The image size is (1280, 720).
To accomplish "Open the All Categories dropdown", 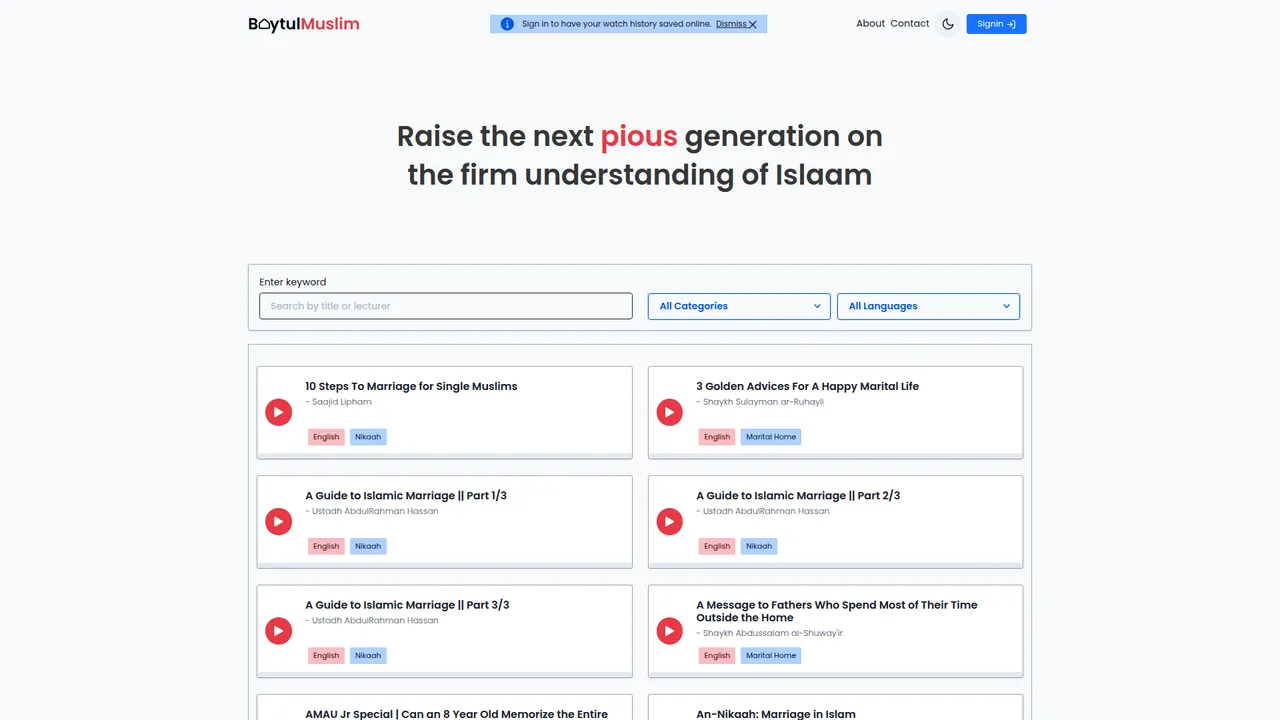I will (739, 306).
